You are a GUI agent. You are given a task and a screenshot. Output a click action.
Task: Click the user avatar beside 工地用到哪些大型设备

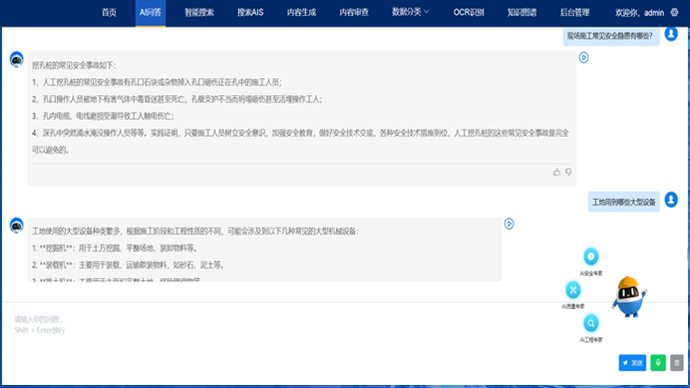tap(671, 200)
